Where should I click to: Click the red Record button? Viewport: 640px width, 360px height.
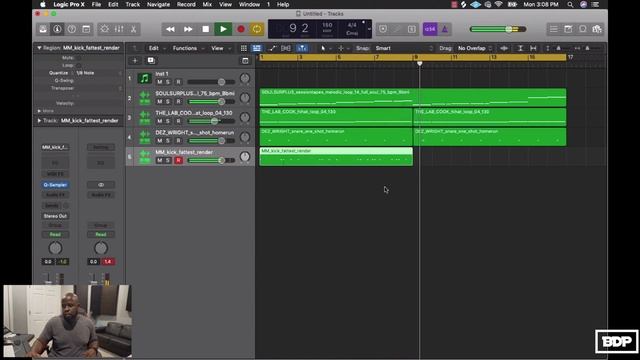click(x=240, y=29)
